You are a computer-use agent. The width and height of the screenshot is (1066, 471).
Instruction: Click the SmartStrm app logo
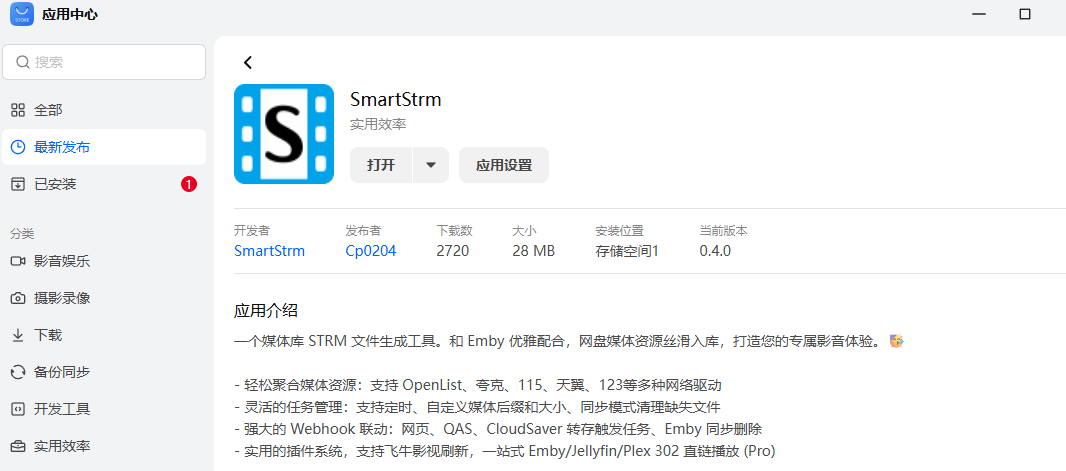pos(283,134)
